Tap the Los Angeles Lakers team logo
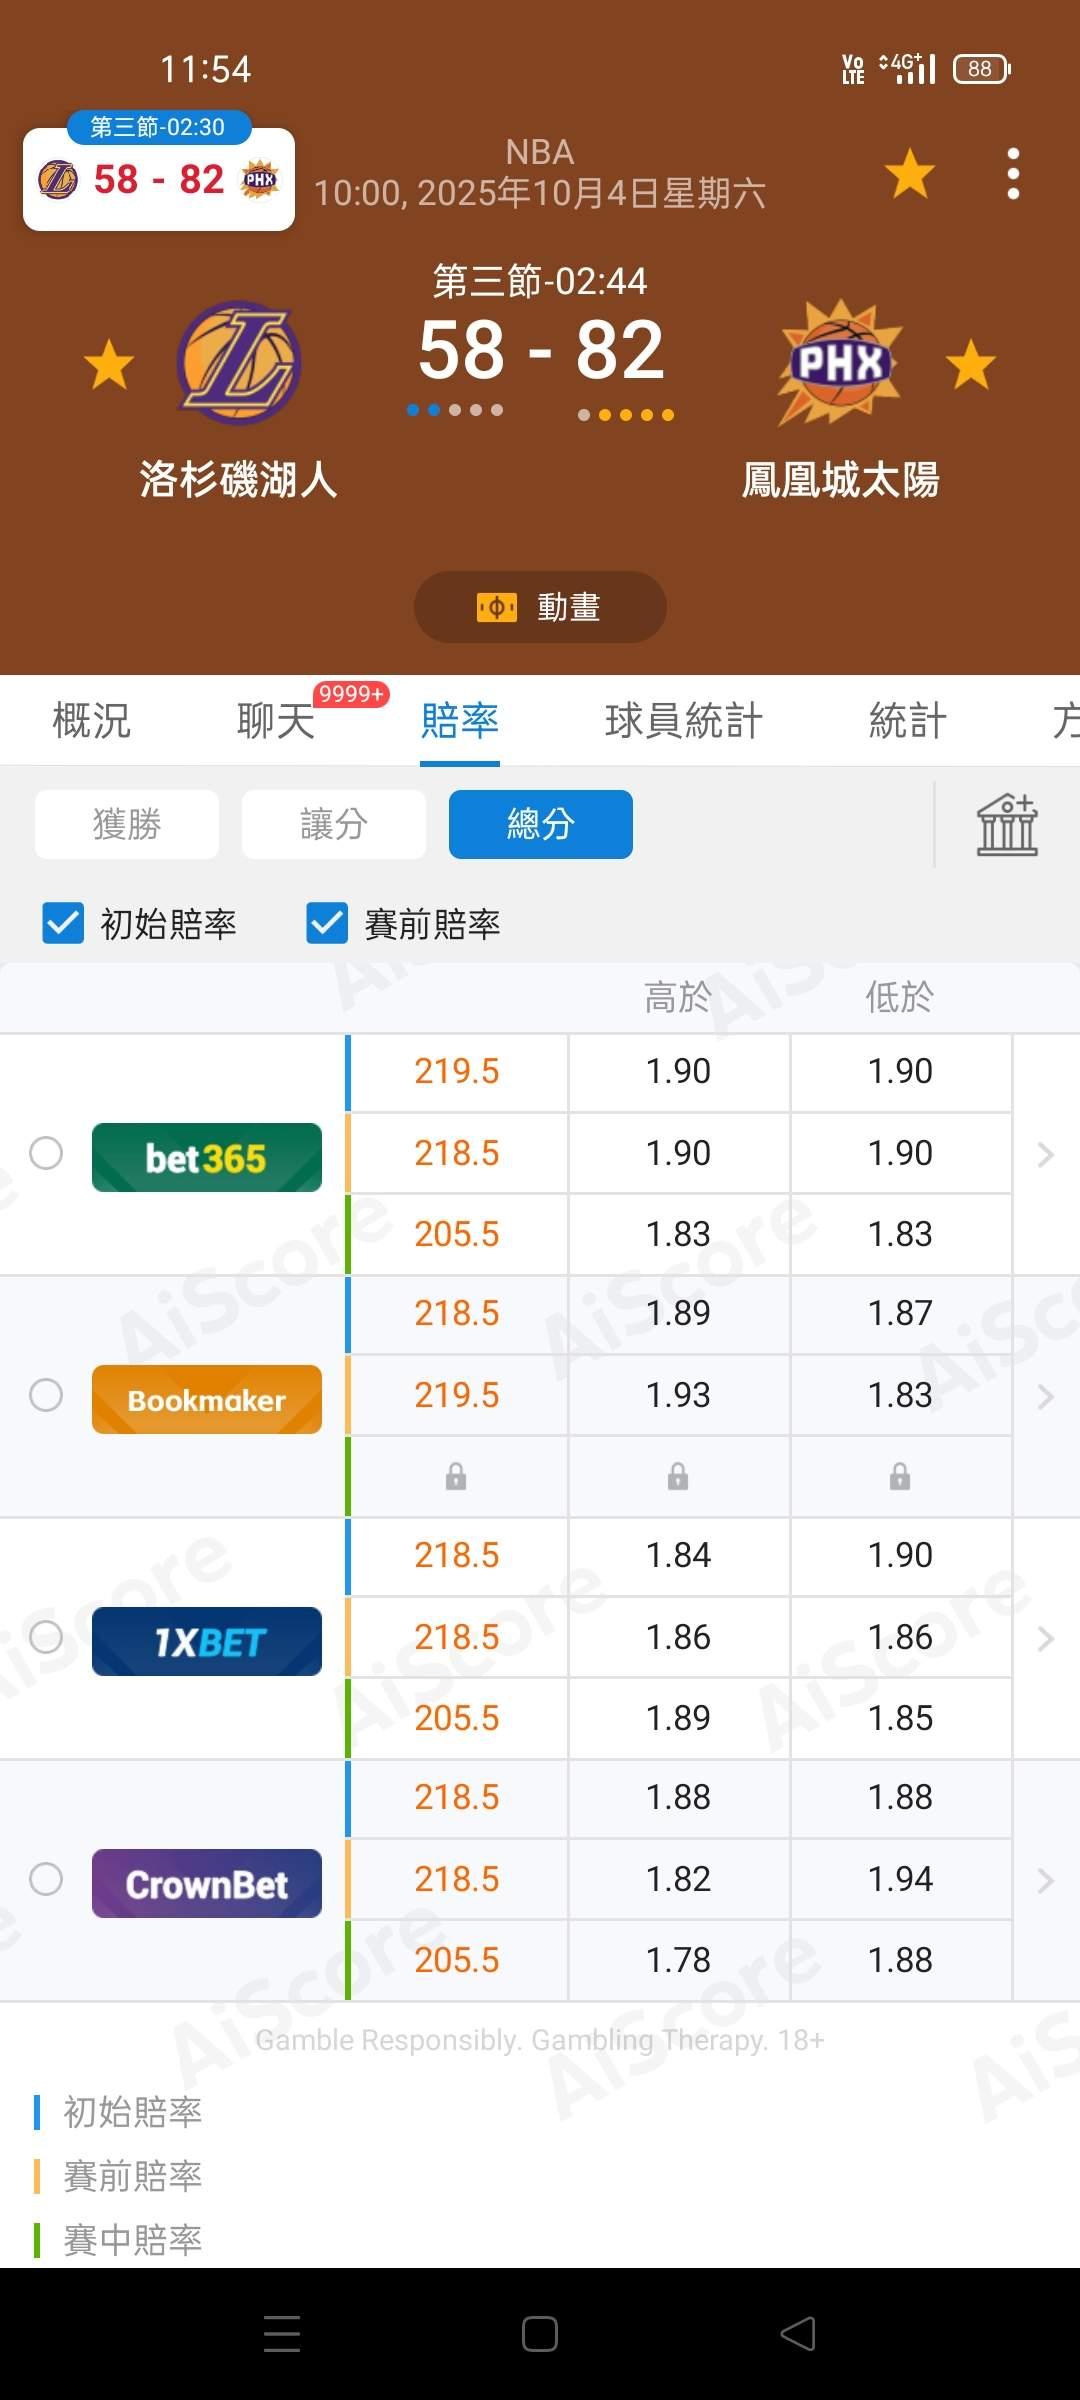The width and height of the screenshot is (1080, 2400). (x=239, y=363)
